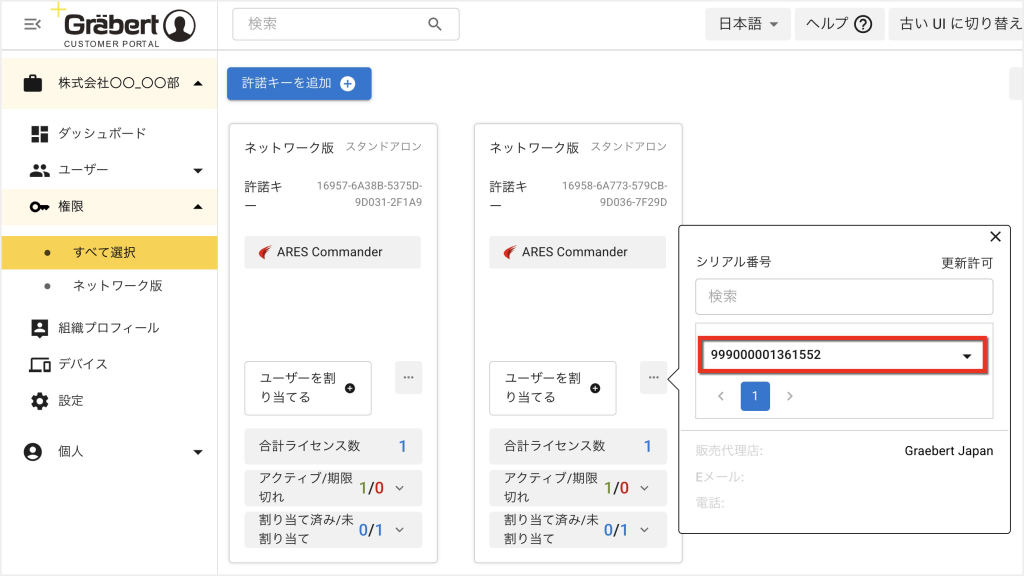Screen dimensions: 1024x576
Task: Open デバイス devices icon in sidebar
Action: click(39, 364)
